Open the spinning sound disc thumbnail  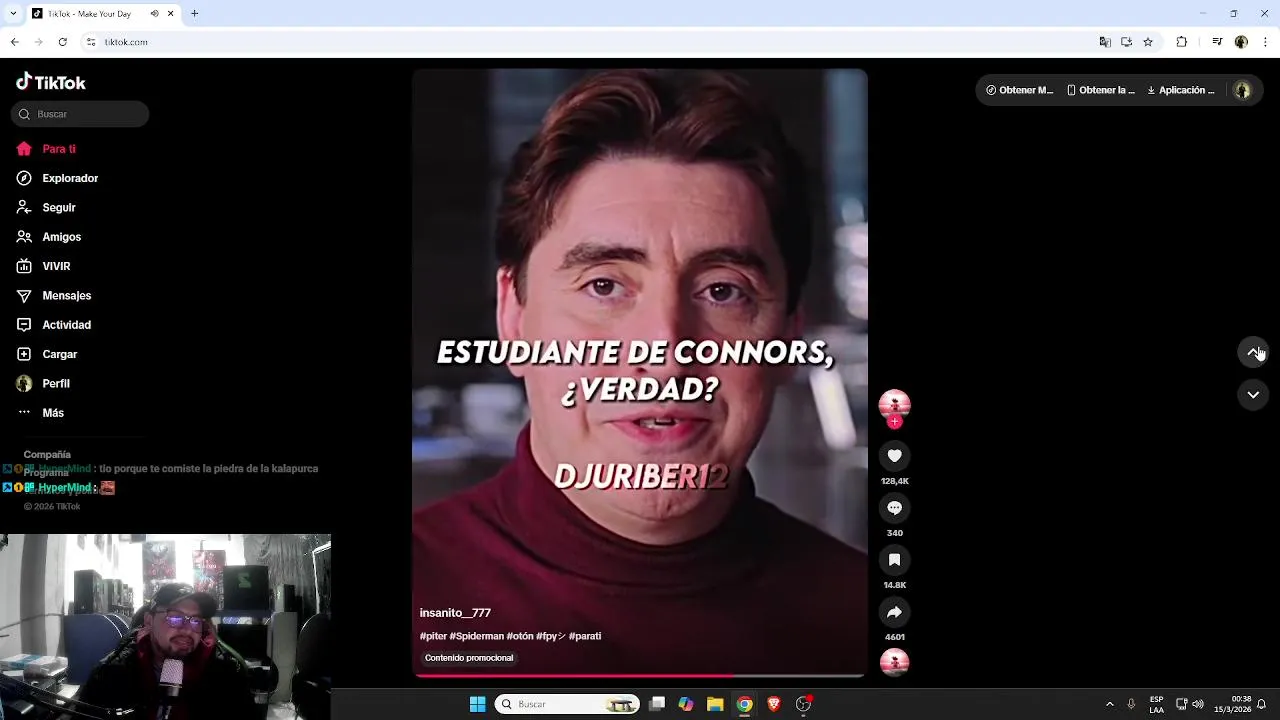[894, 662]
